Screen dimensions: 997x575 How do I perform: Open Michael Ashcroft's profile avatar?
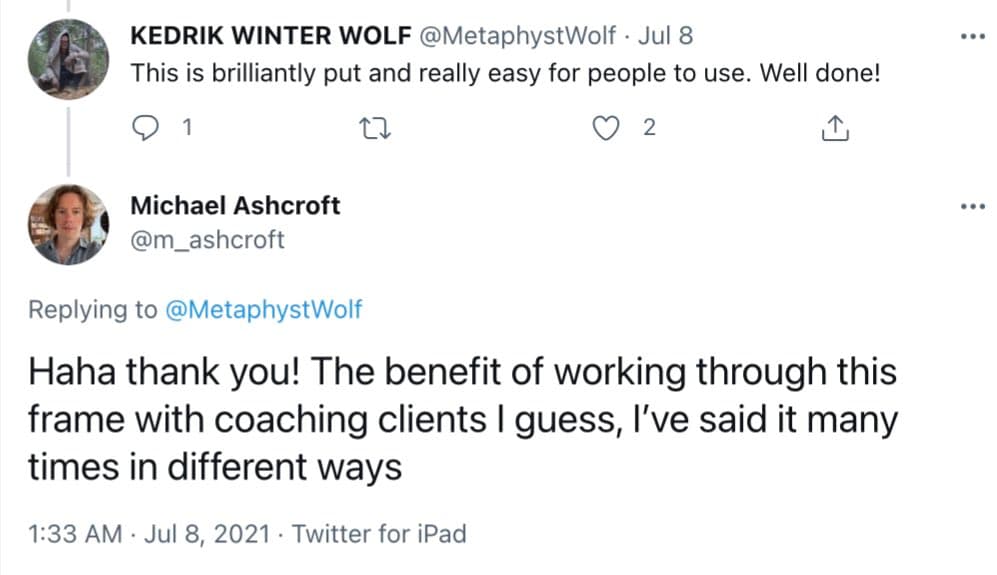coord(67,224)
